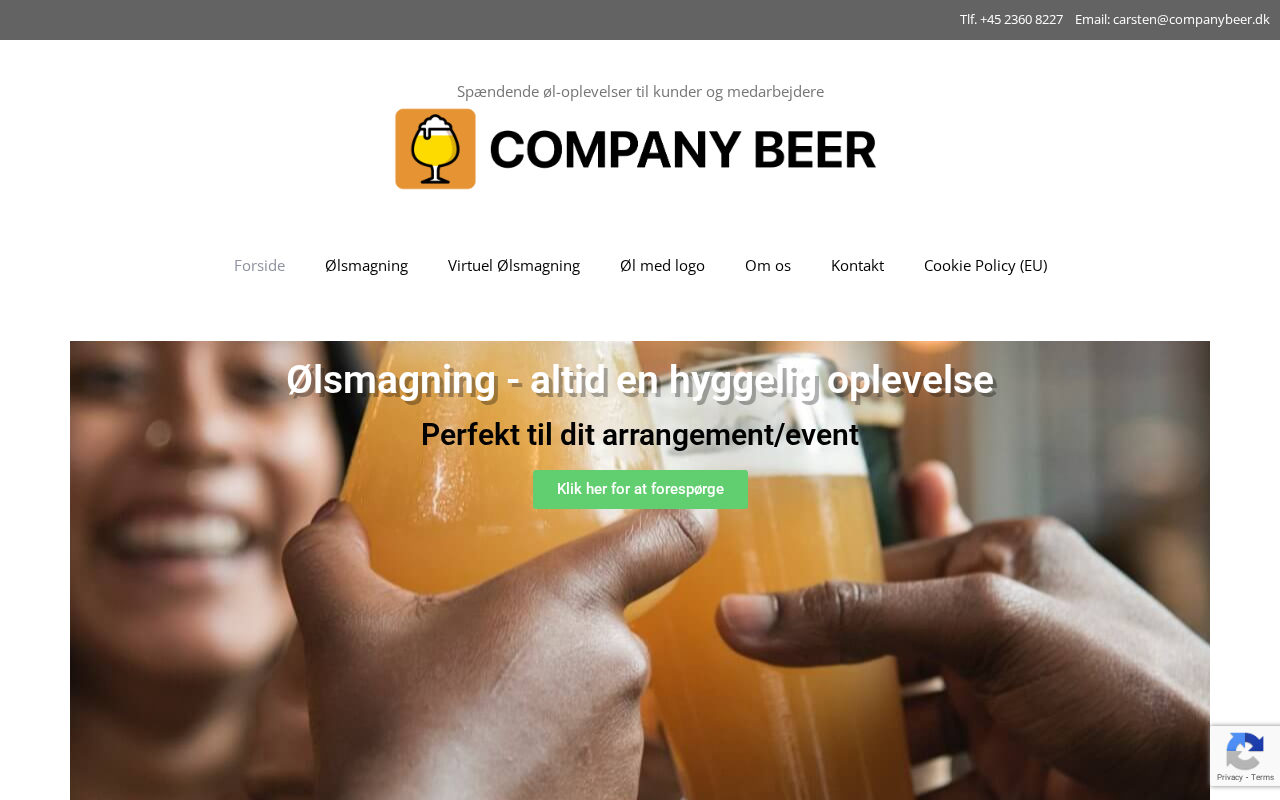Click the Spændende øl-oplevelser tagline
Screen dimensions: 1280x800
[x=640, y=91]
